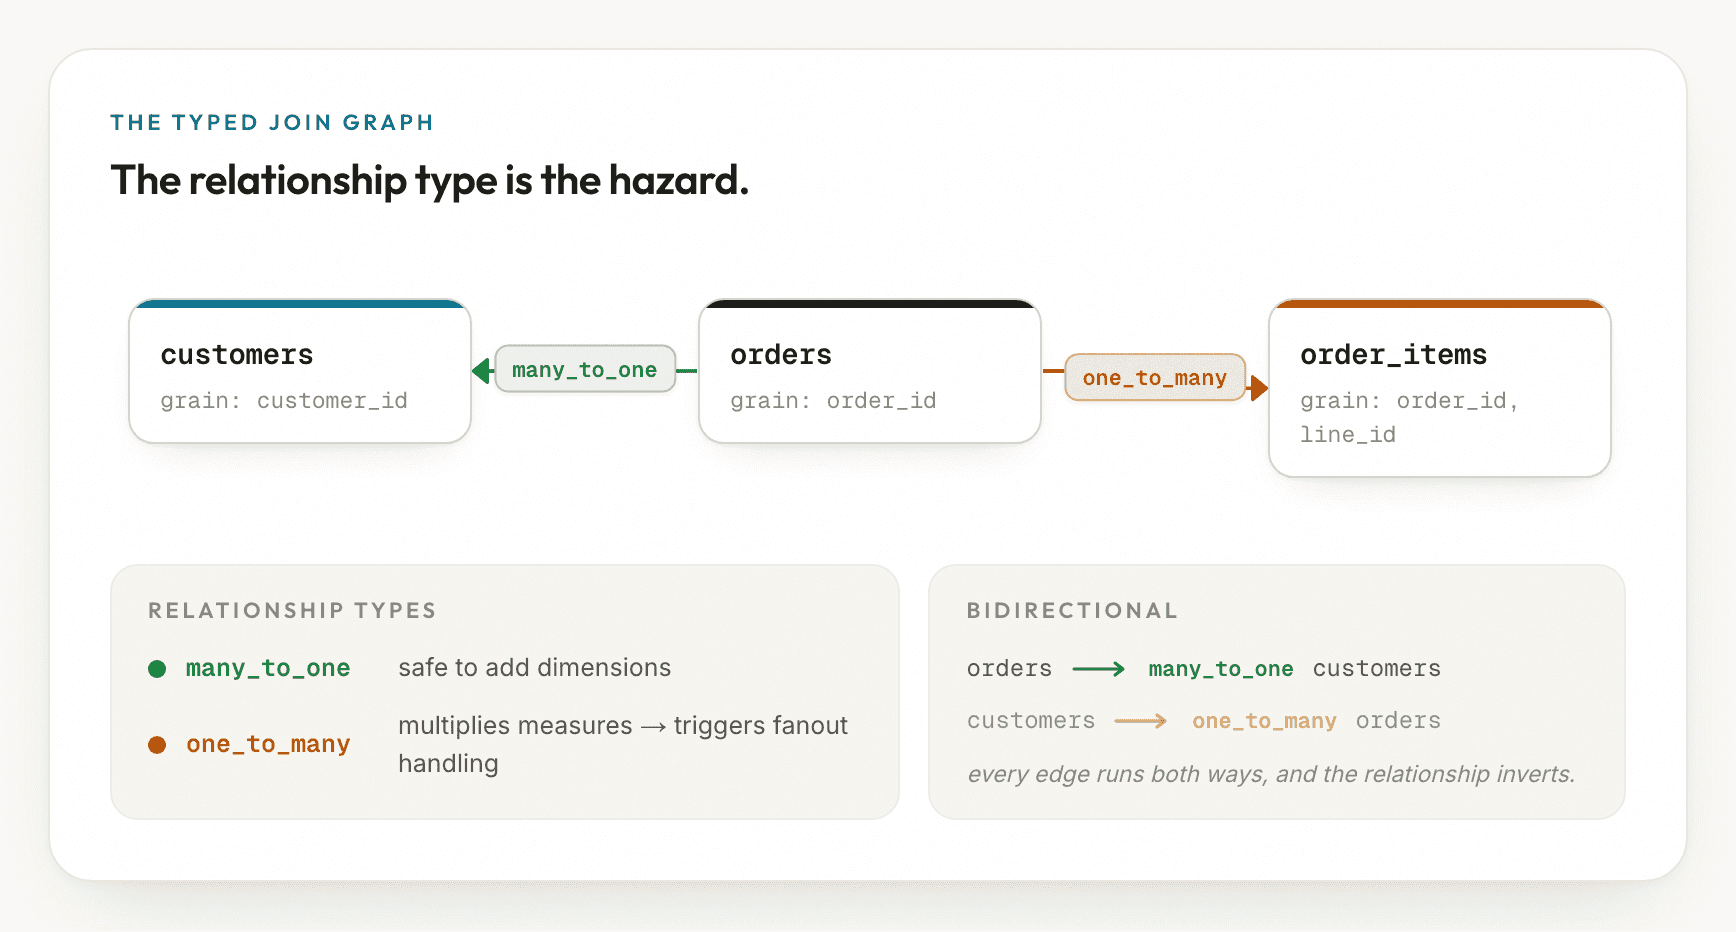Click the green arrow after 'orders' in Bidirectional

(x=1099, y=669)
